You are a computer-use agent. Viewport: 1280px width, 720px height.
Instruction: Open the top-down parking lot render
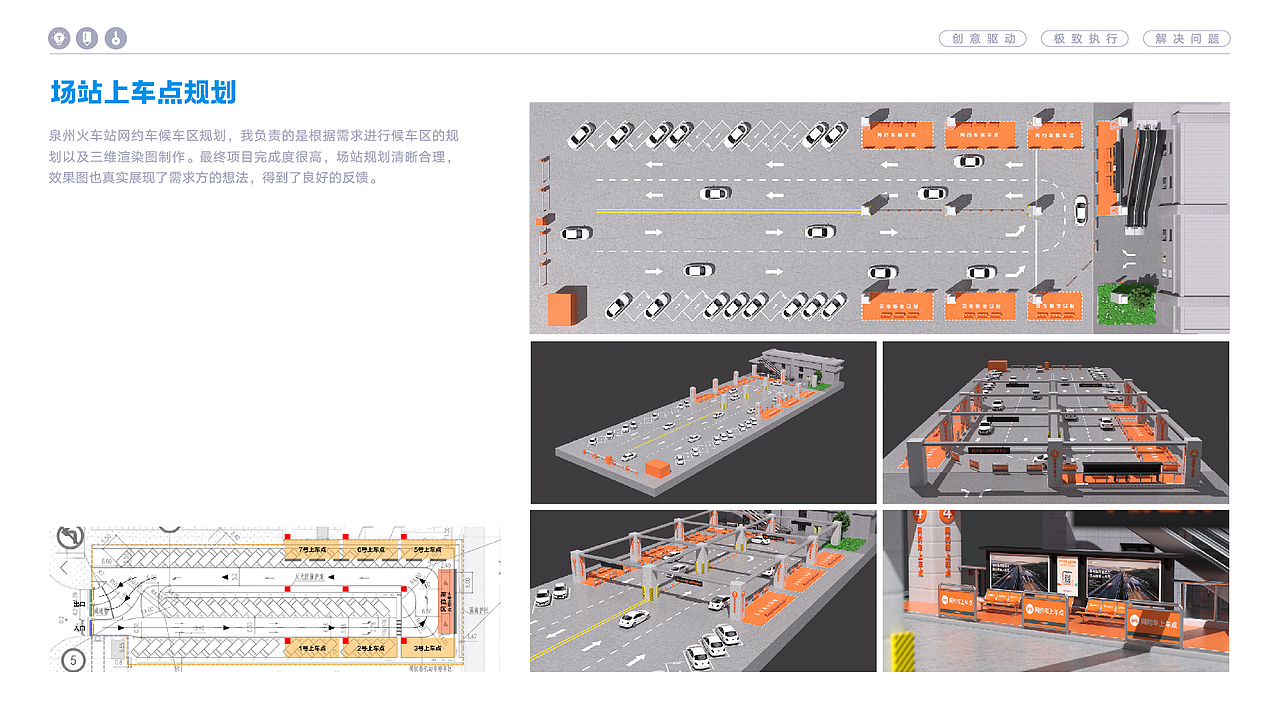[x=879, y=218]
